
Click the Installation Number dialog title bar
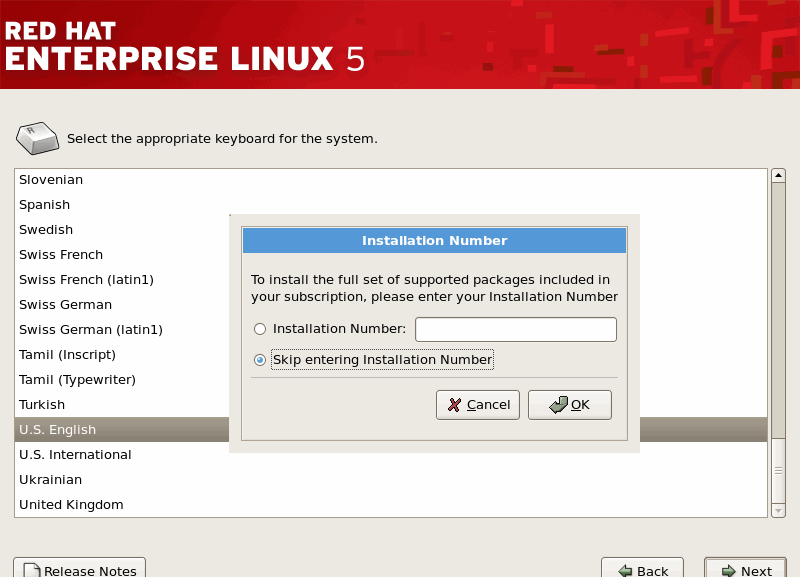click(434, 241)
